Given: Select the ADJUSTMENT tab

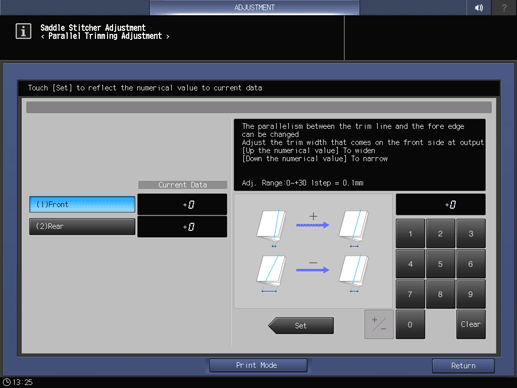Looking at the screenshot, I should point(254,7).
